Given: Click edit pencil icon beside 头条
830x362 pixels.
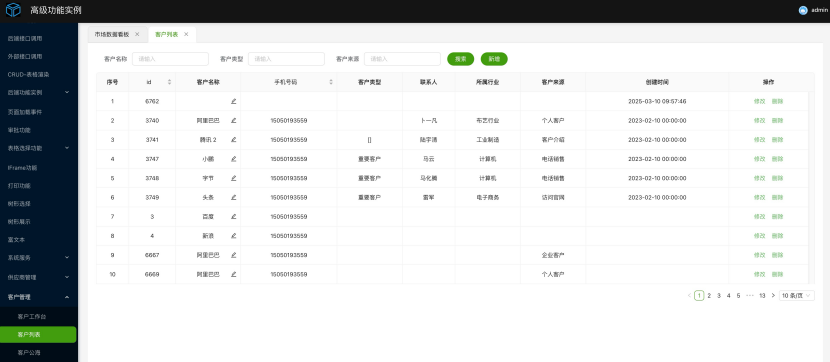Looking at the screenshot, I should [233, 197].
